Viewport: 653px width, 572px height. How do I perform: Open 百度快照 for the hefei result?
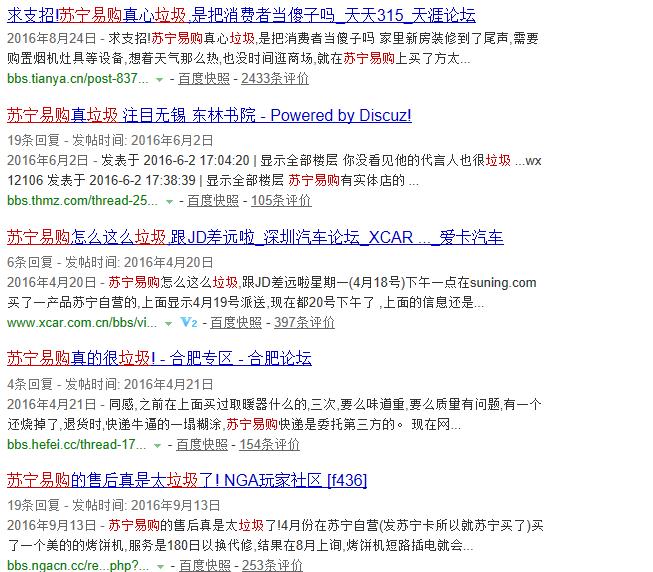(x=202, y=445)
